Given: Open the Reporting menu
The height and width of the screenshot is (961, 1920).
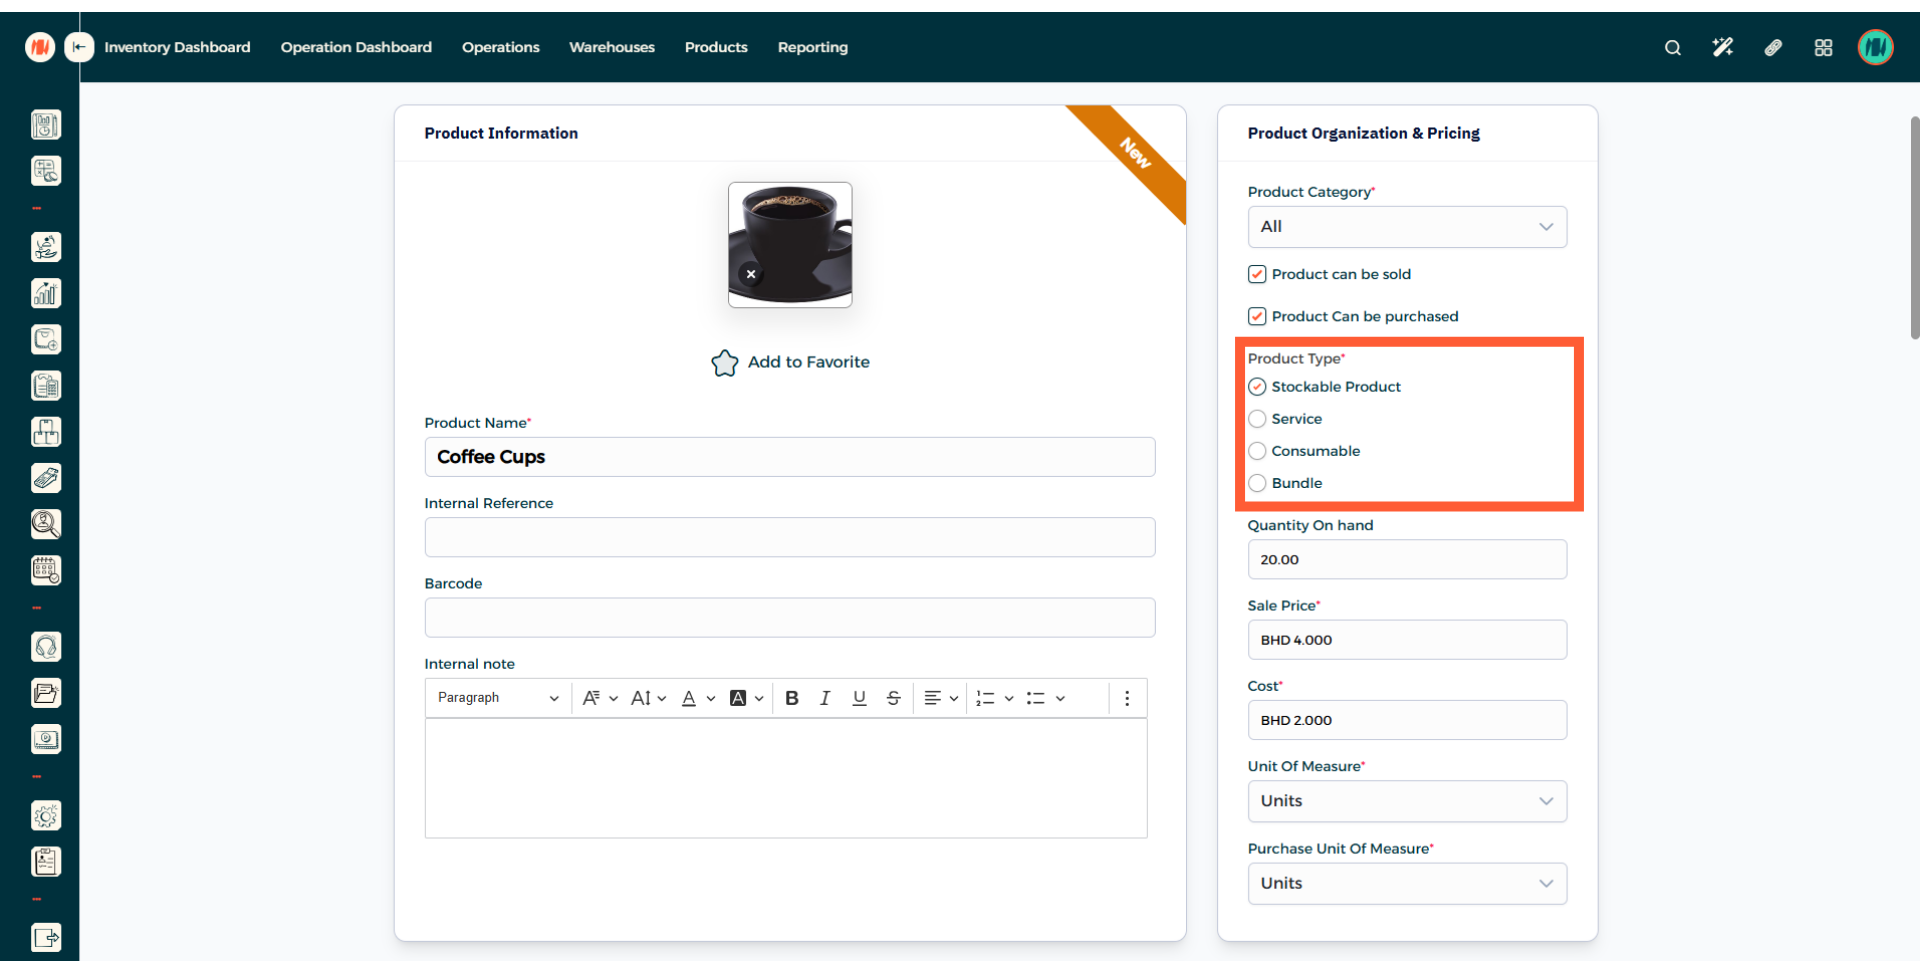Looking at the screenshot, I should click(812, 47).
